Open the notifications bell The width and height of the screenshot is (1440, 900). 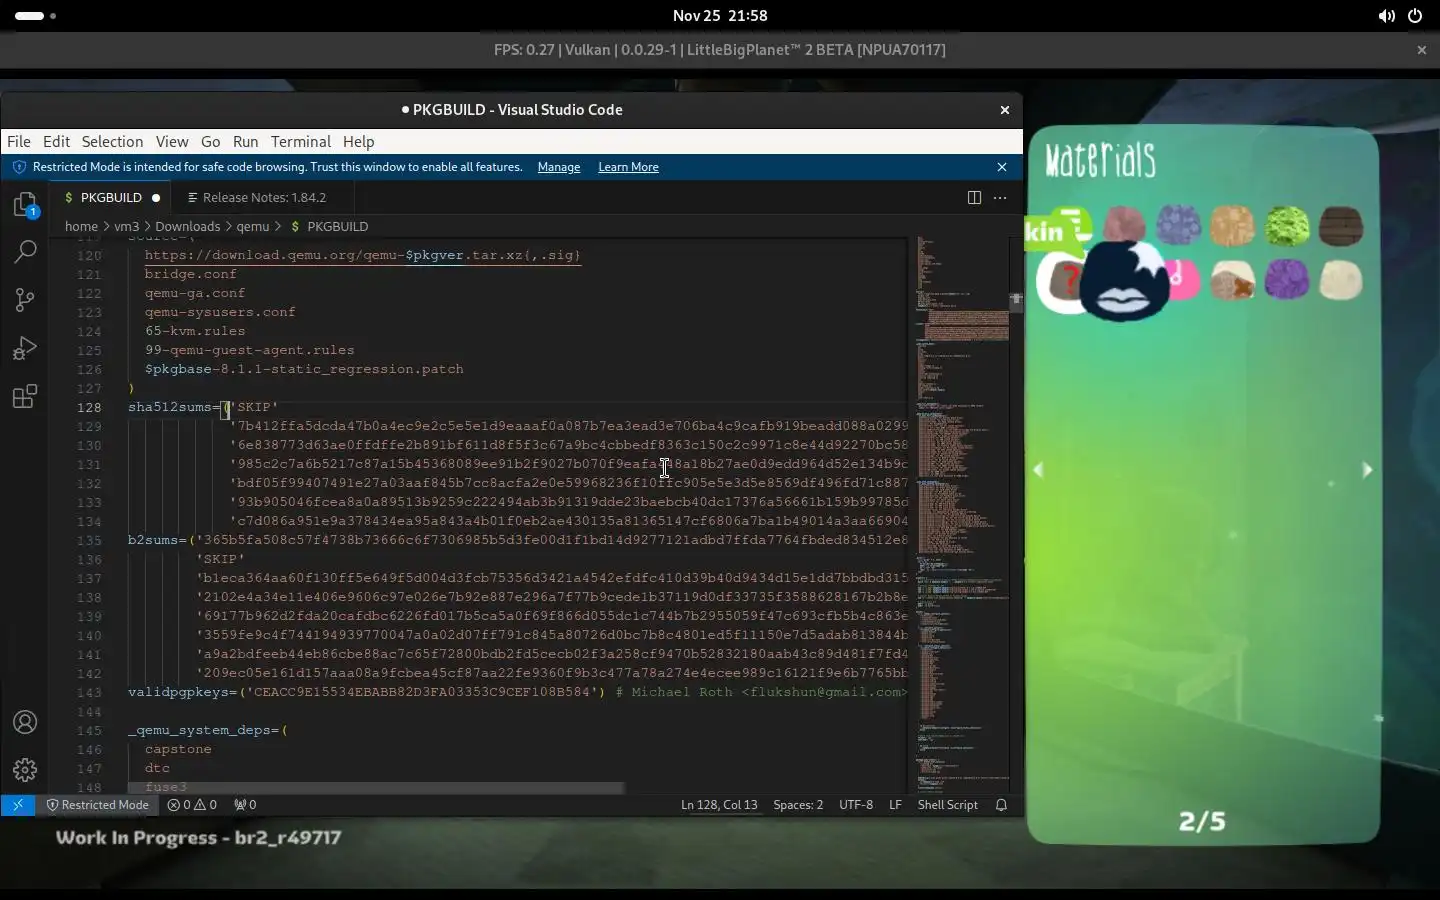(x=1001, y=805)
